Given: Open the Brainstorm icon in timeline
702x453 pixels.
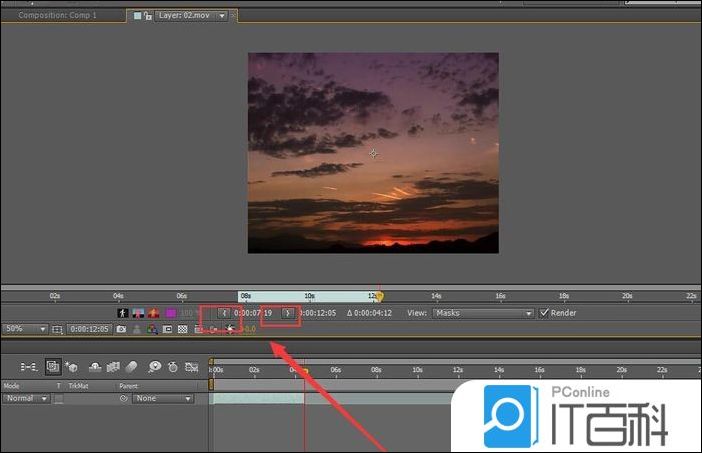Looking at the screenshot, I should click(x=156, y=367).
